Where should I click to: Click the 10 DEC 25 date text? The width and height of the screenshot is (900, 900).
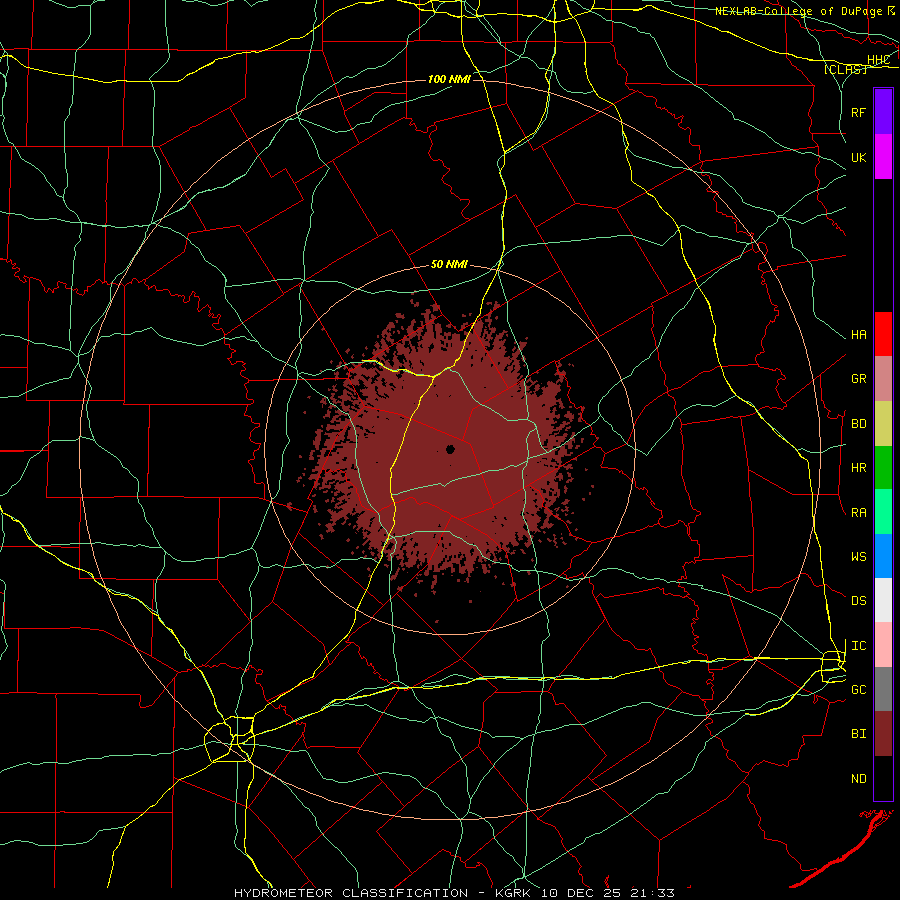coord(579,893)
